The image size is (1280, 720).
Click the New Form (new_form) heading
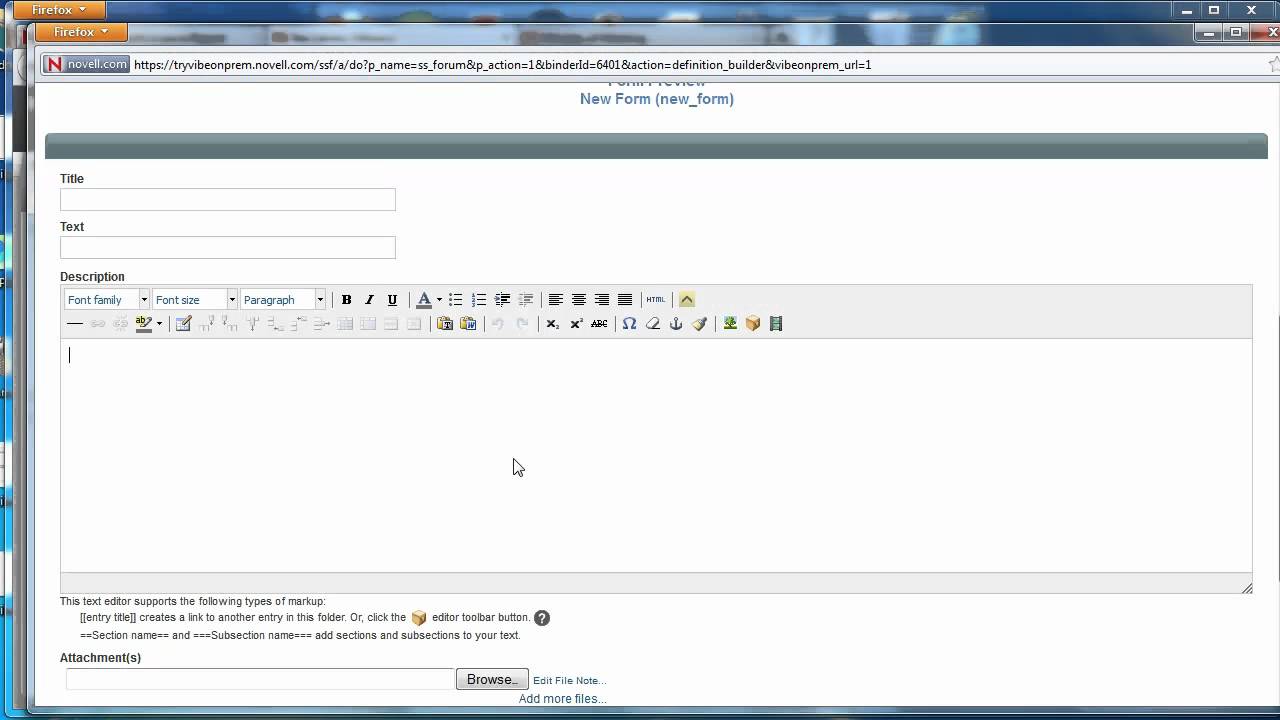[x=657, y=99]
